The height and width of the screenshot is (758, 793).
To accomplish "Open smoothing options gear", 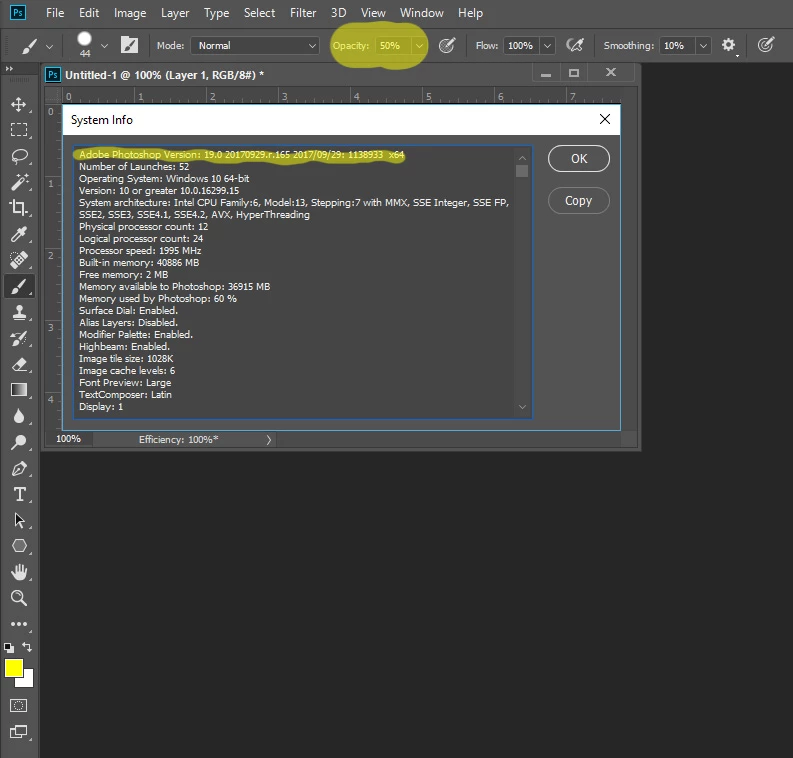I will pyautogui.click(x=728, y=45).
